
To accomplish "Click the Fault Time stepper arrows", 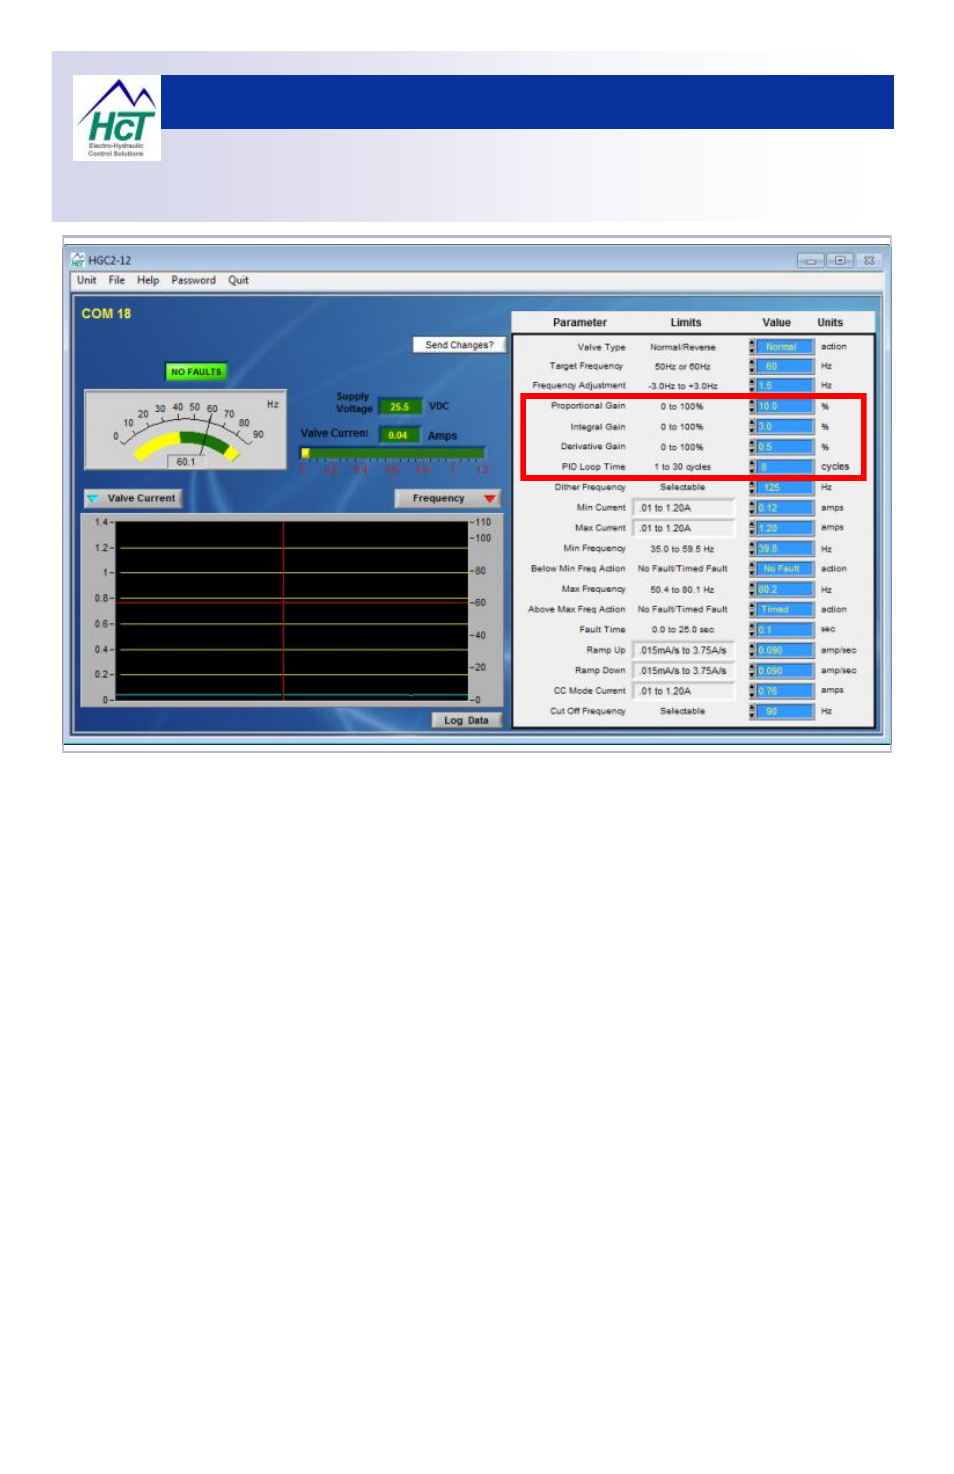I will click(x=752, y=630).
